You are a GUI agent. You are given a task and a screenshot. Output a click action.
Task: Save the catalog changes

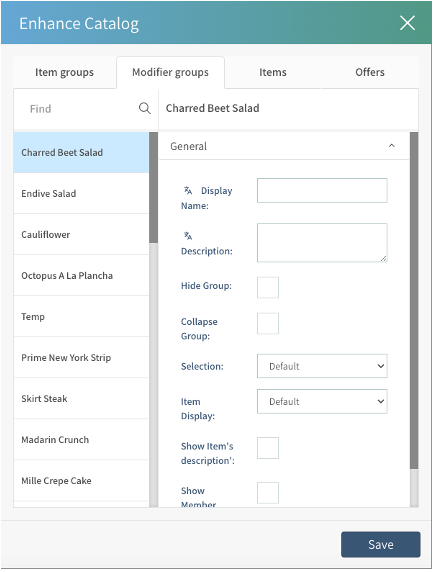pyautogui.click(x=380, y=544)
